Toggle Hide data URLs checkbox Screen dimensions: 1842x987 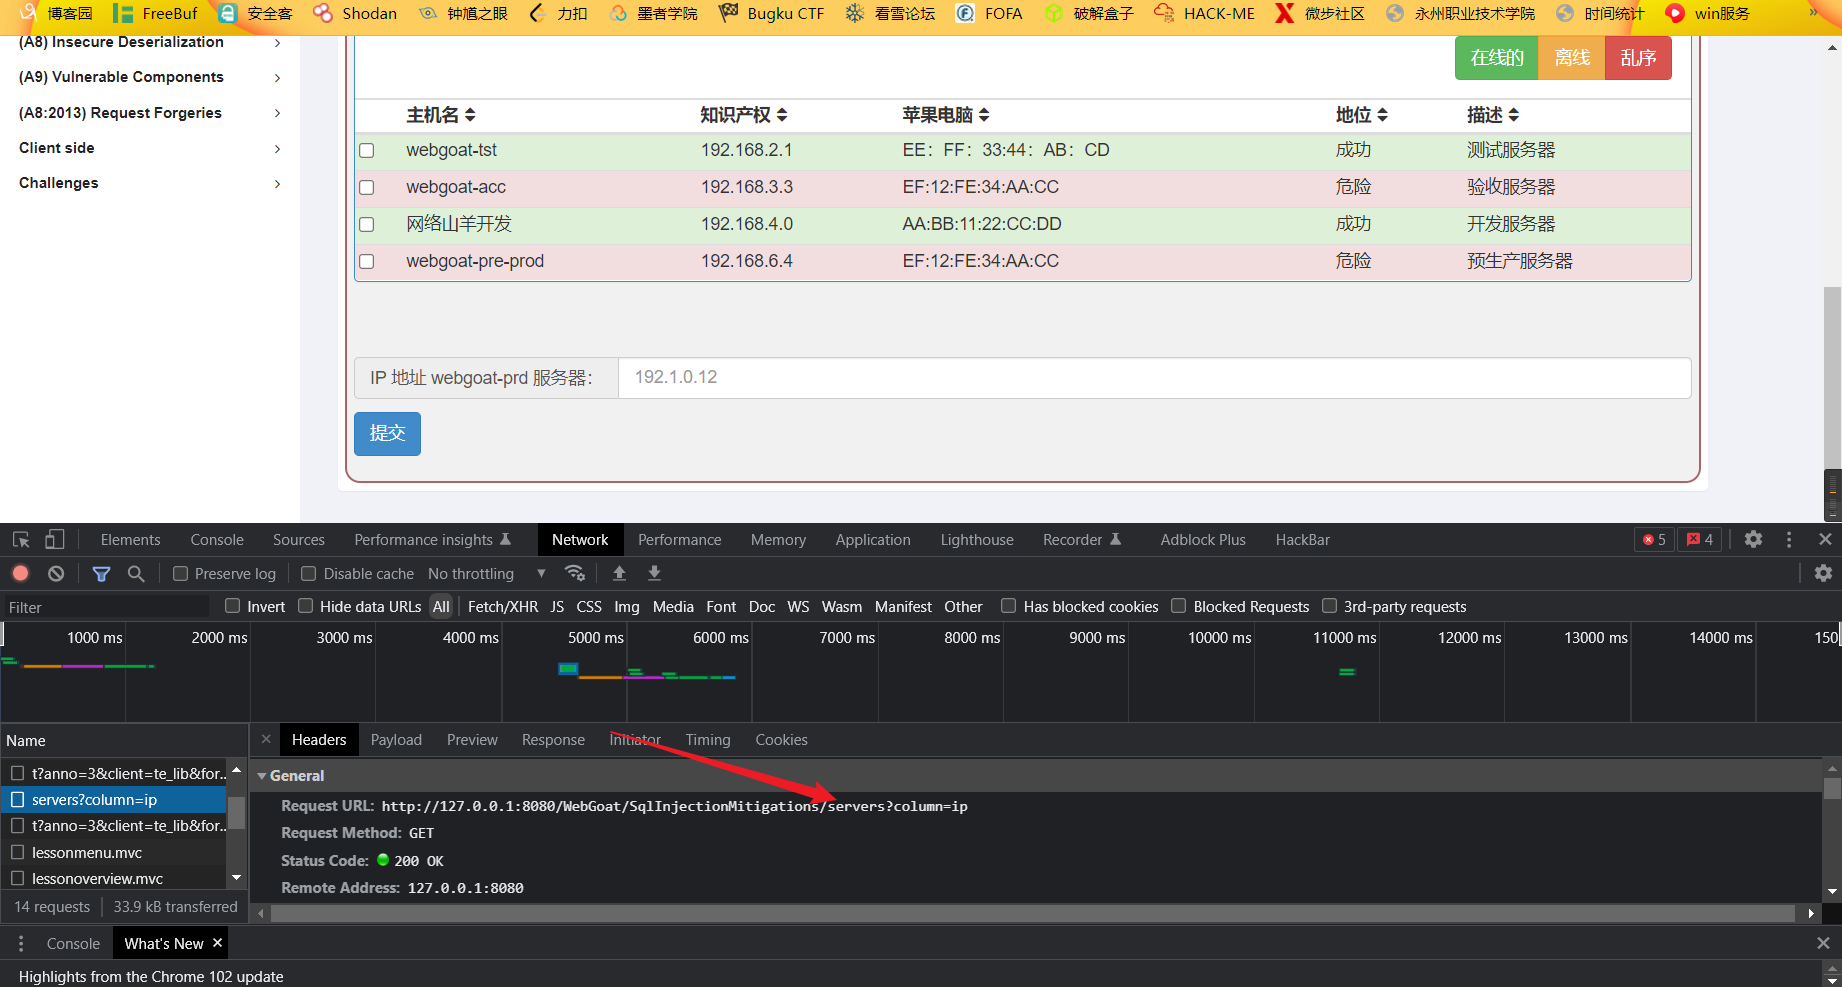[x=306, y=606]
